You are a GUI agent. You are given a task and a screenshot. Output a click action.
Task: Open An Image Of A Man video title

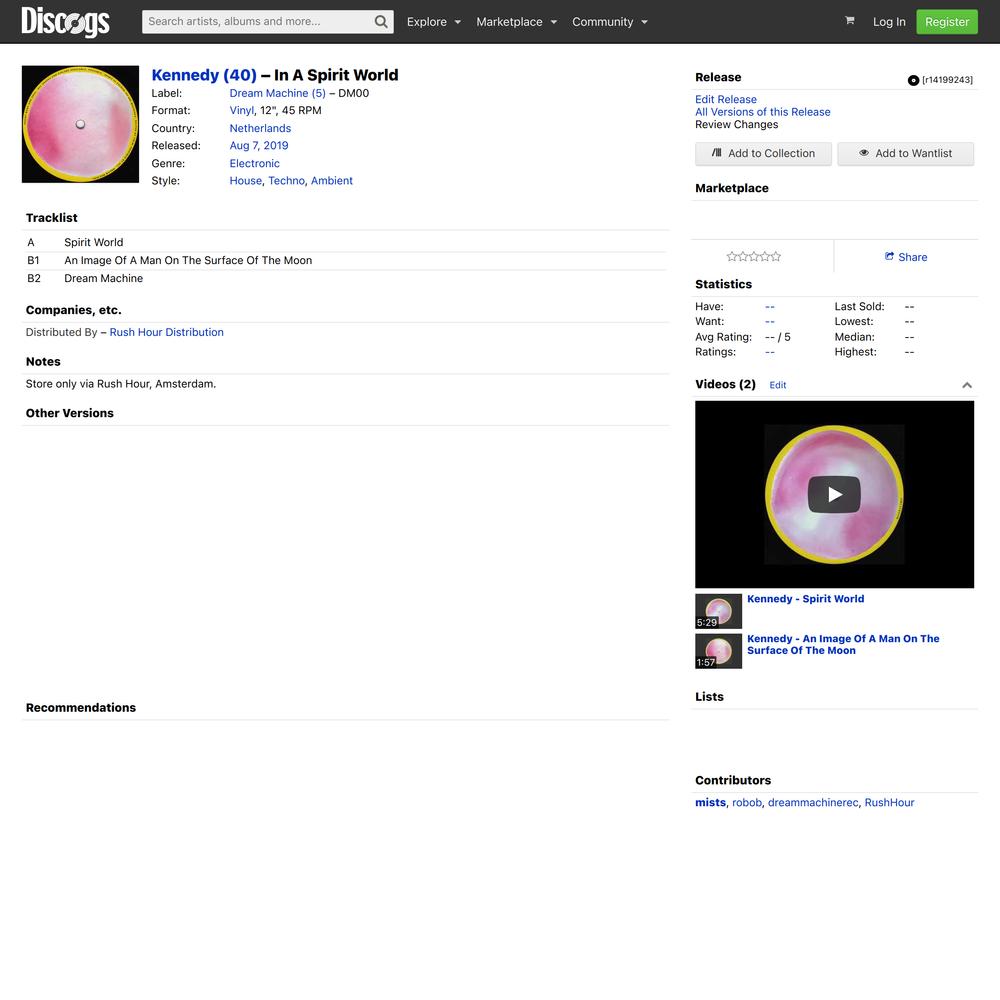click(x=843, y=645)
